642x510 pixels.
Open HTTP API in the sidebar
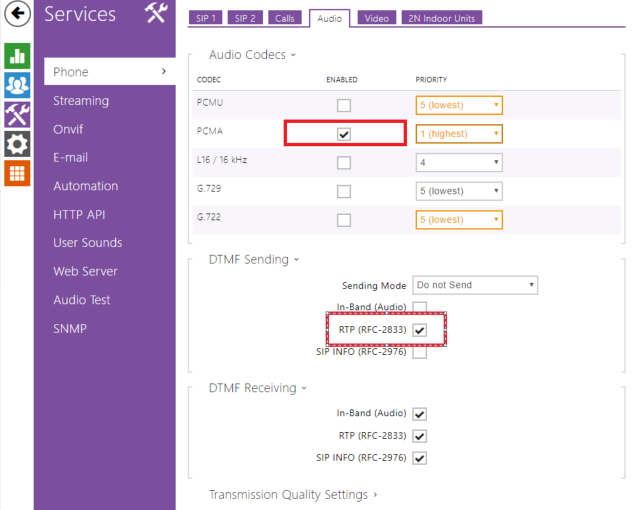[x=79, y=215]
